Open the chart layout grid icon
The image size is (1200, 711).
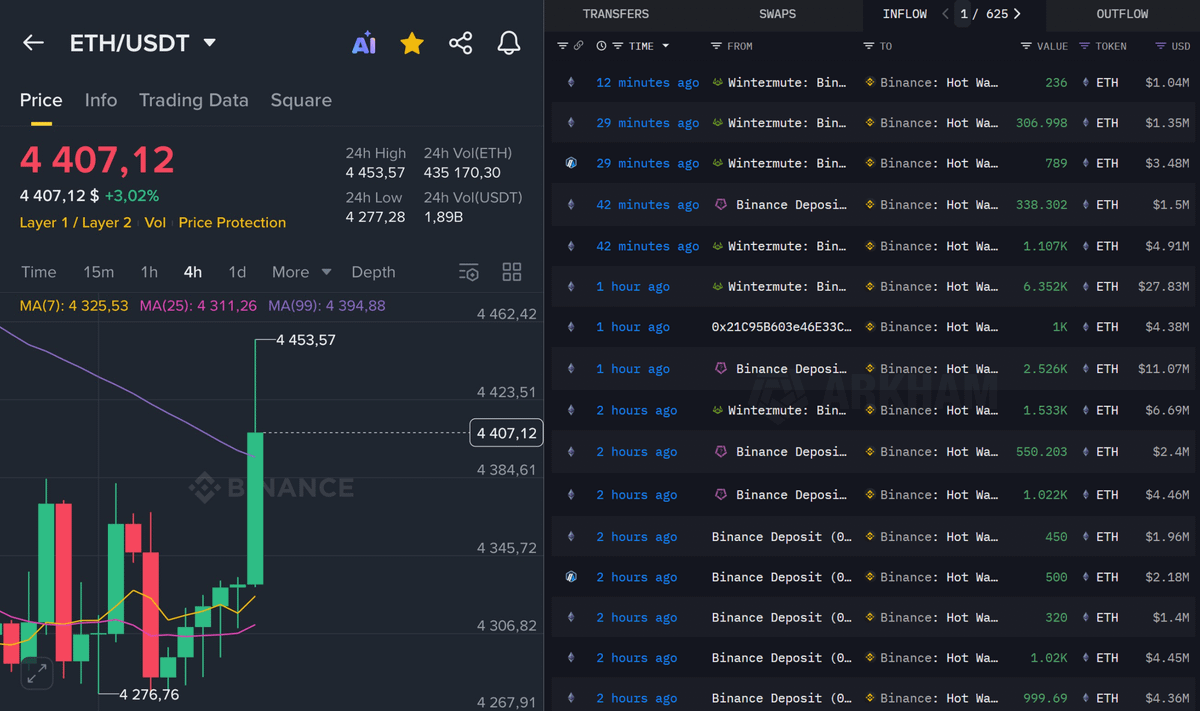[x=512, y=272]
